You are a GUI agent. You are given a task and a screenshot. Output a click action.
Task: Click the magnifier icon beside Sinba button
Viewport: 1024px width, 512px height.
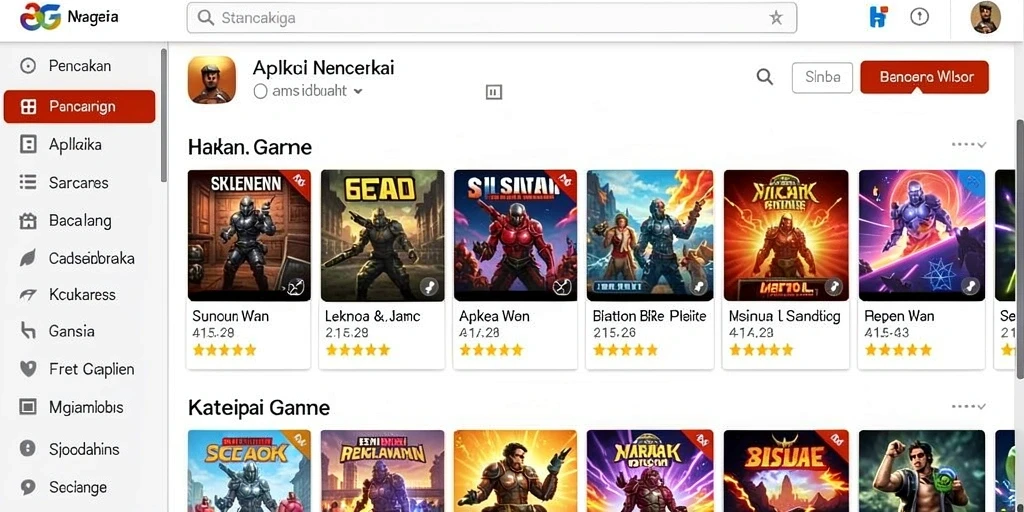[765, 77]
